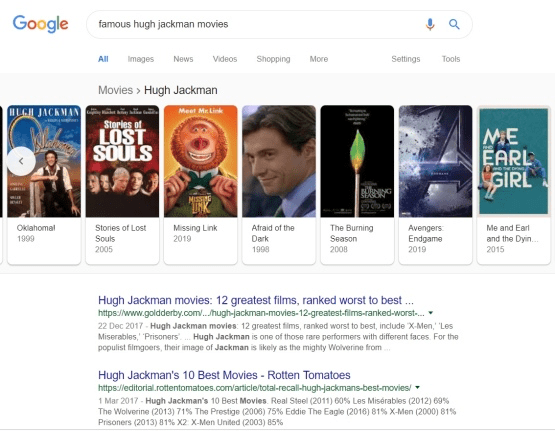Click the 22 Dec 2017 snippet date
The height and width of the screenshot is (431, 555).
click(x=120, y=326)
